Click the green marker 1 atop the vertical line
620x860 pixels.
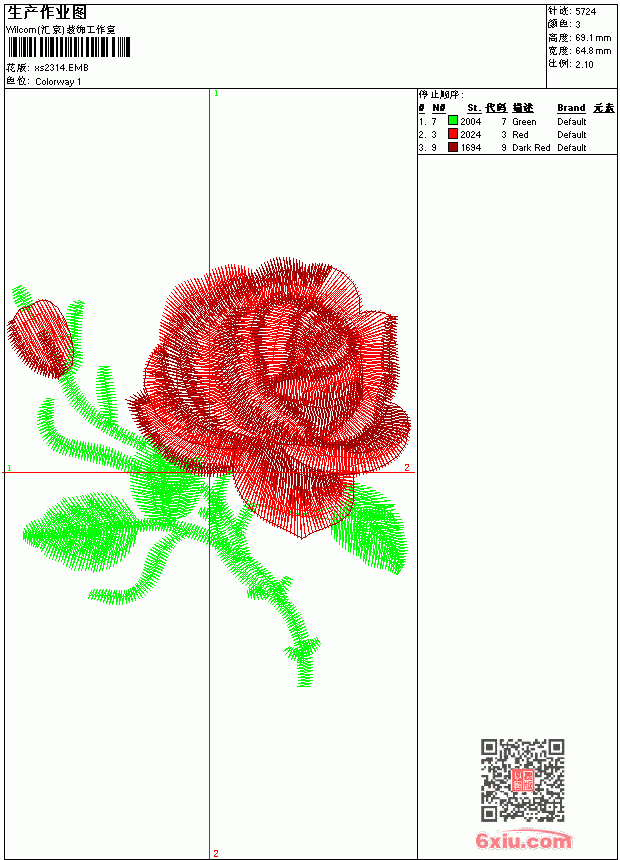(216, 94)
